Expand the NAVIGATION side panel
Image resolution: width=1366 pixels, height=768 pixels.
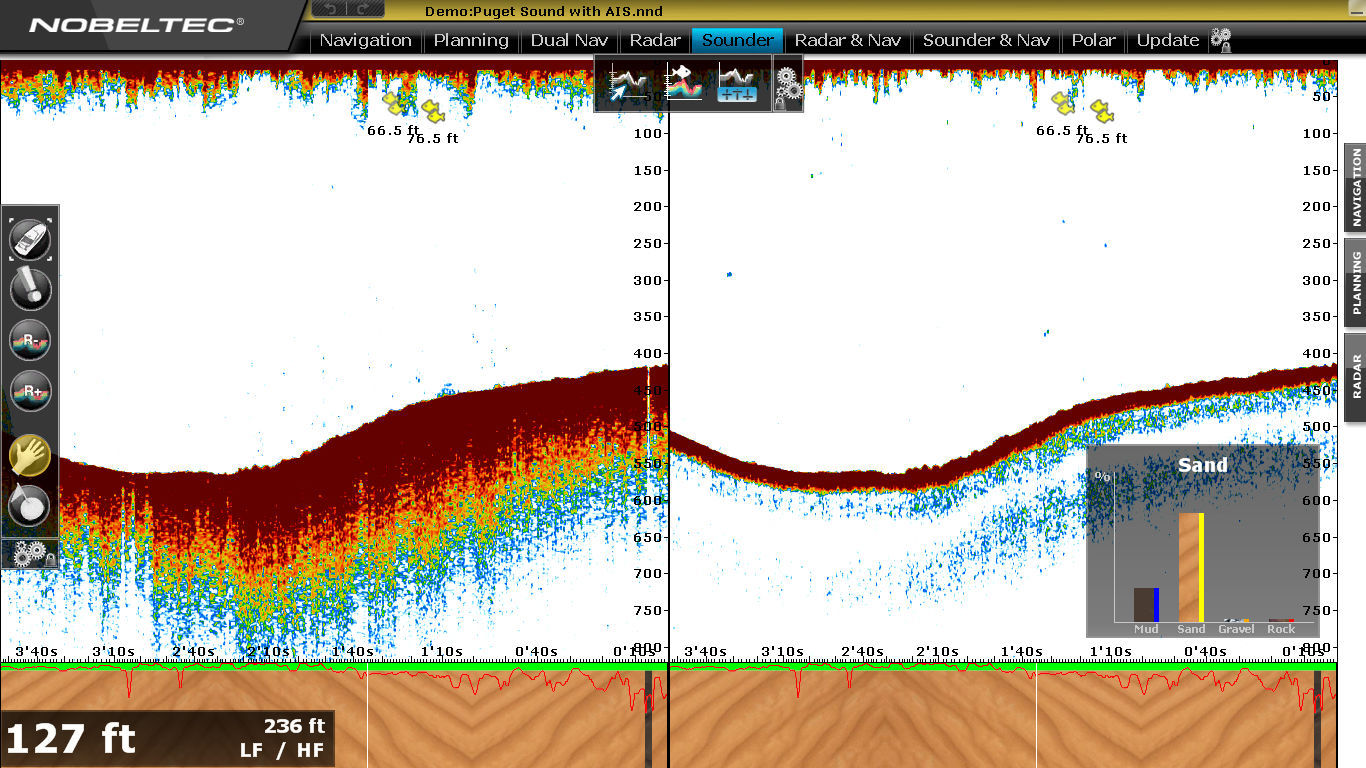(x=1356, y=183)
